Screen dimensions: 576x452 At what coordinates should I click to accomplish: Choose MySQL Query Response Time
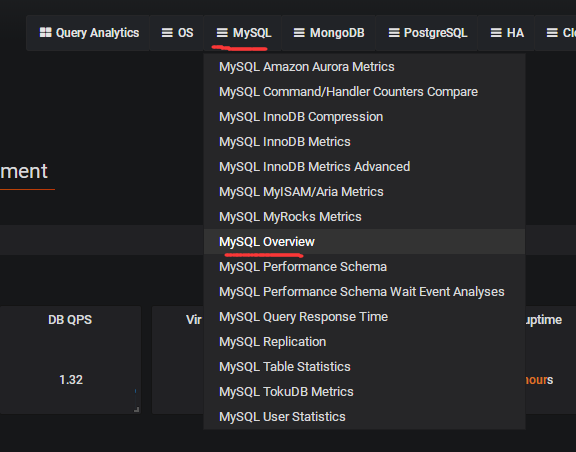(364, 317)
